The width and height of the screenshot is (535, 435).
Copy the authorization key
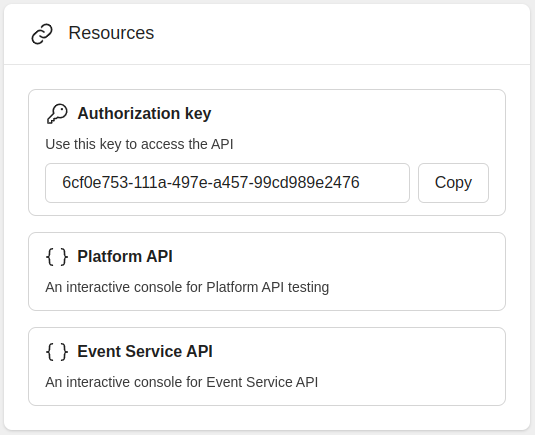(x=453, y=183)
